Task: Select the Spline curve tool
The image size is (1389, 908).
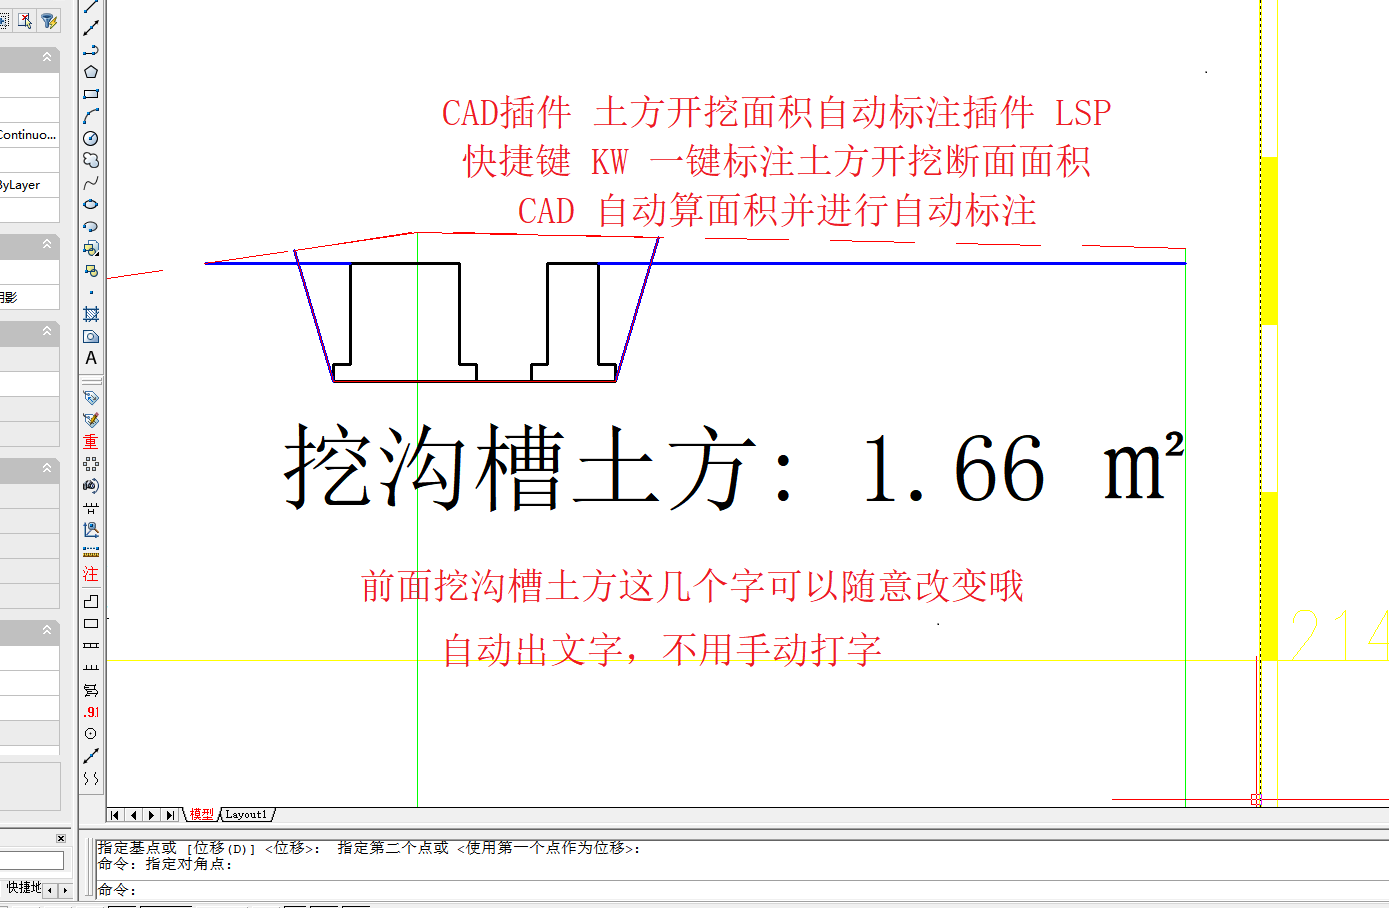Action: pyautogui.click(x=91, y=182)
